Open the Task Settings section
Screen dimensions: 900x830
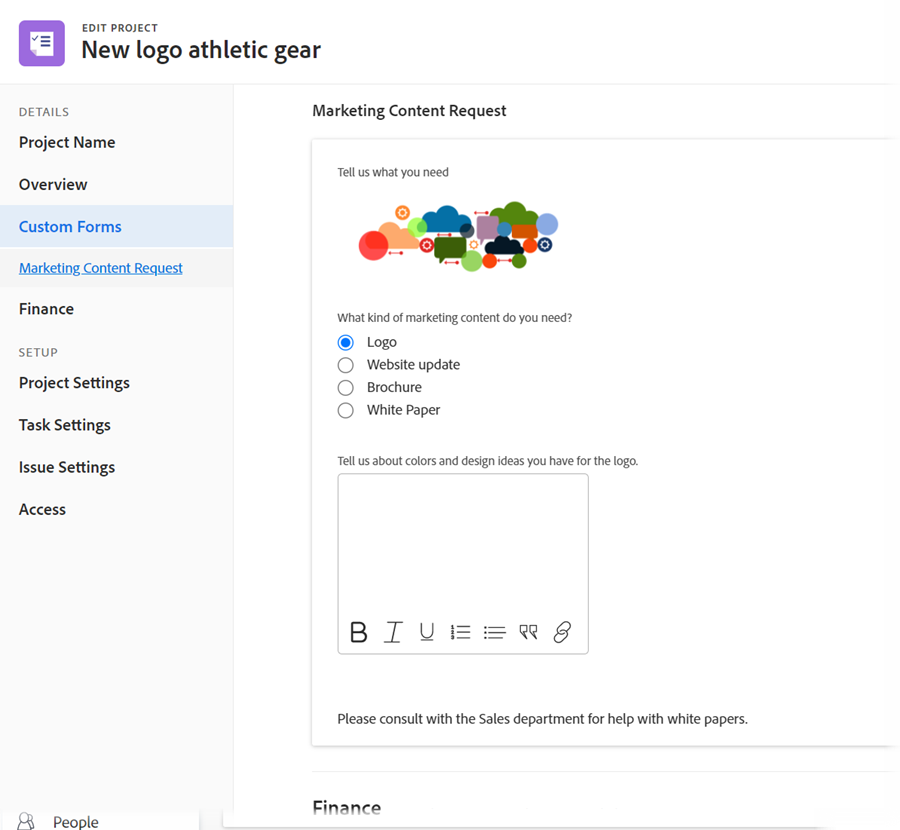[64, 425]
